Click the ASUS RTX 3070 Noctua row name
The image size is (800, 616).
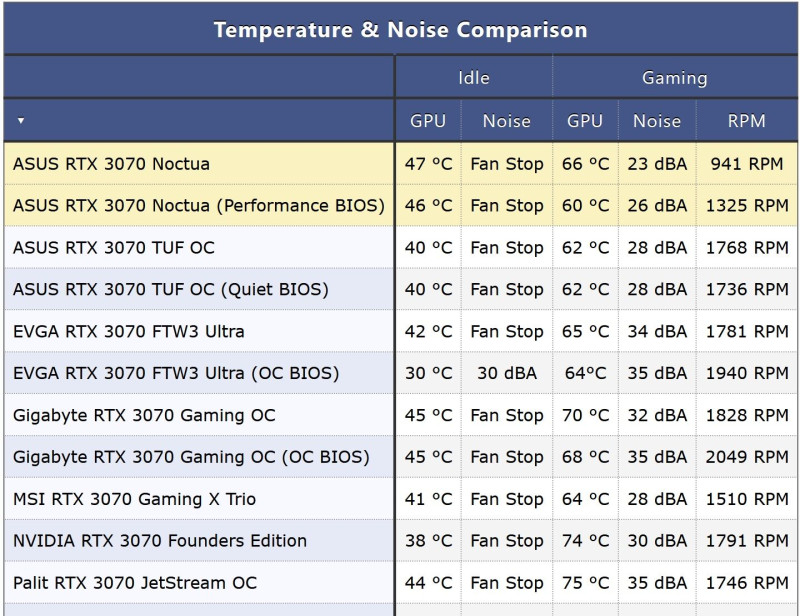pyautogui.click(x=111, y=164)
